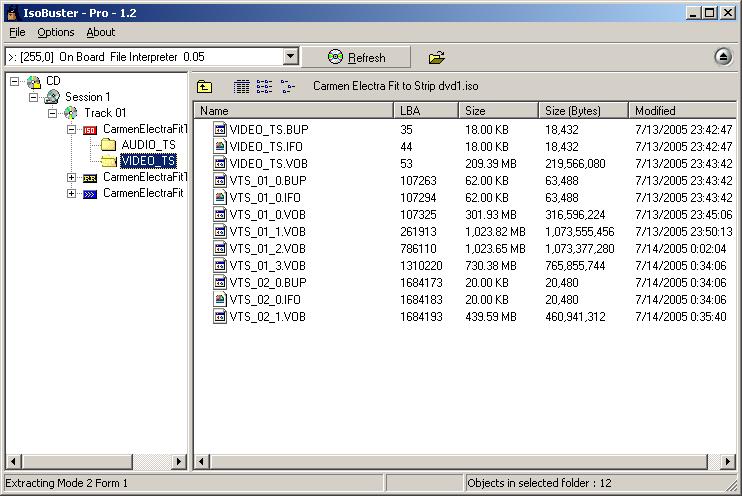Sort by Name column header
Screen dimensions: 742x496
point(294,111)
